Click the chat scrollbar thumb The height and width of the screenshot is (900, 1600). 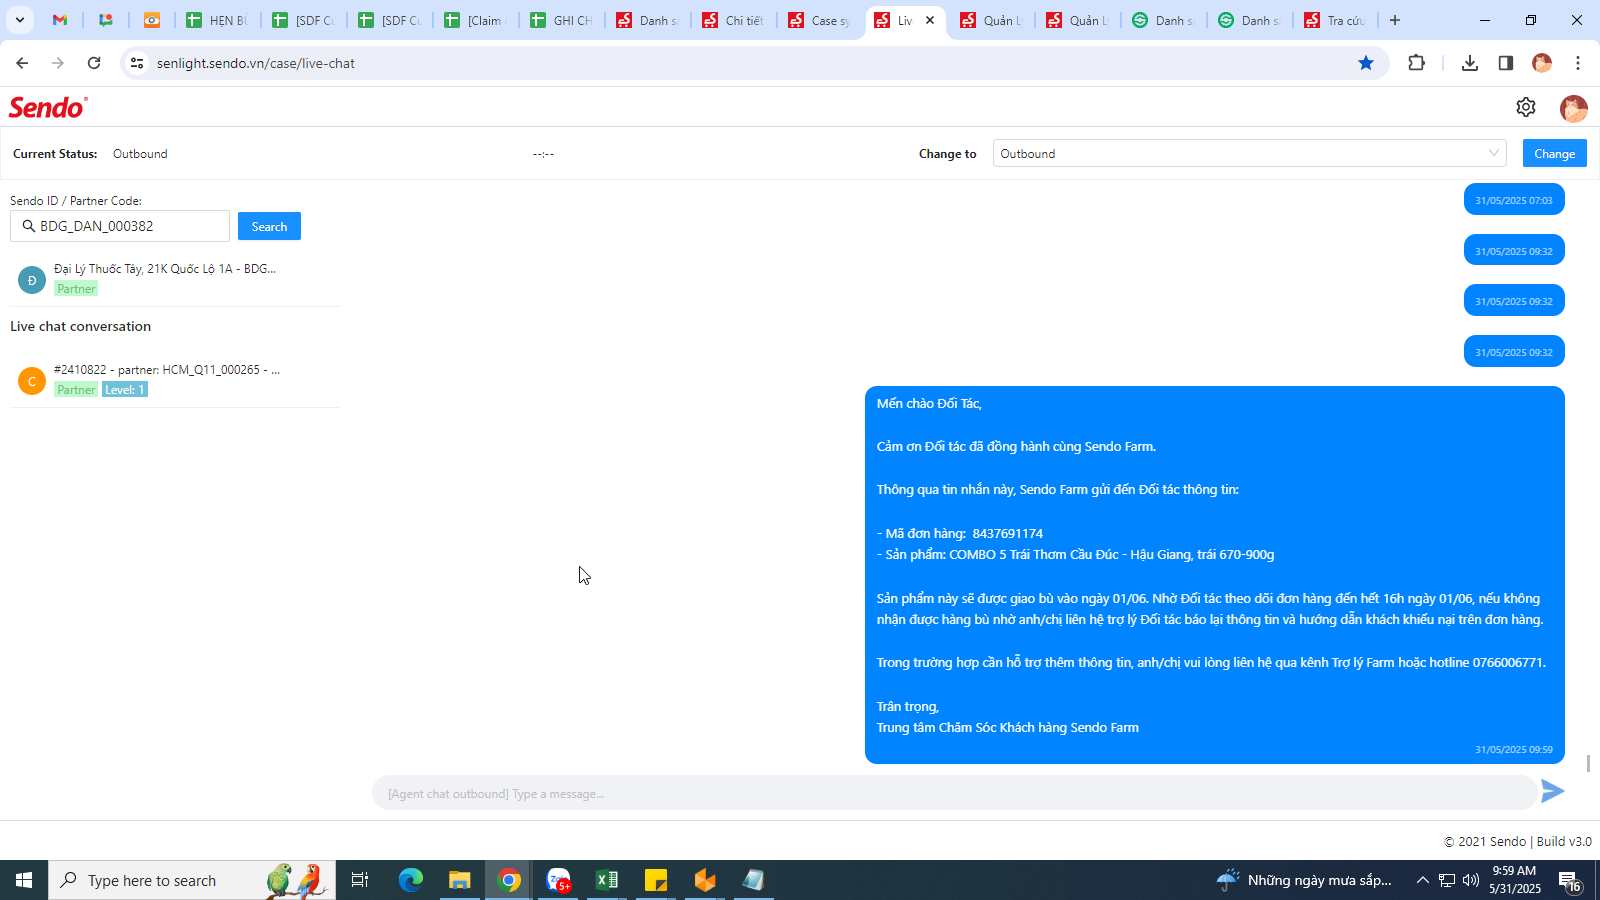click(x=1588, y=763)
